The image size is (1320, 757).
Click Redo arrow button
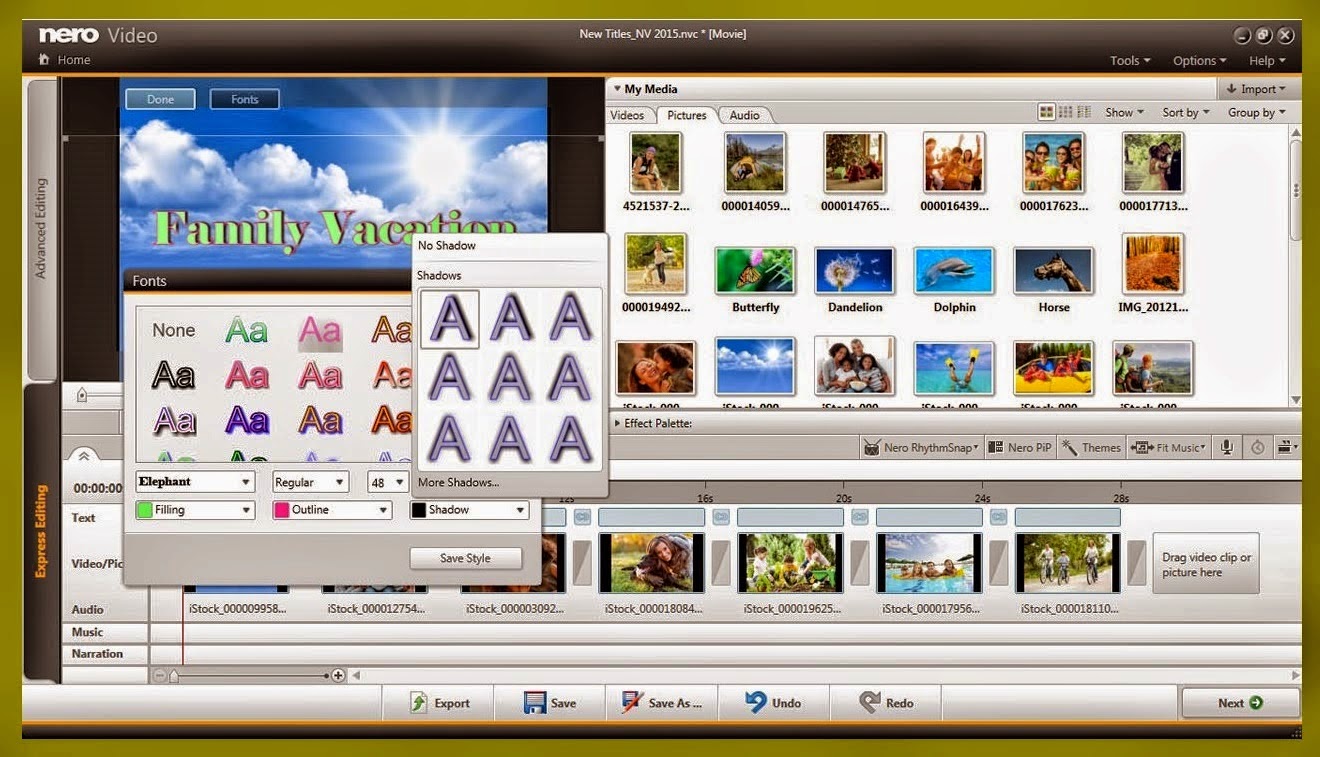pyautogui.click(x=886, y=703)
